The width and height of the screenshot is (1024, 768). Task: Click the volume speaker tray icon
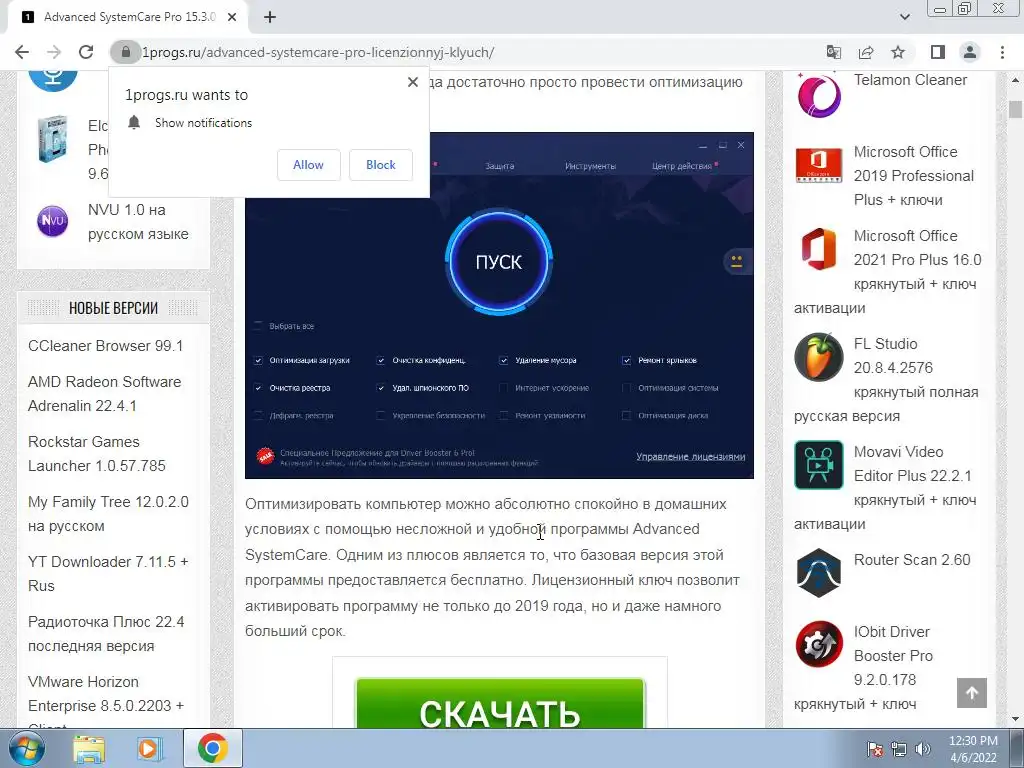(923, 749)
